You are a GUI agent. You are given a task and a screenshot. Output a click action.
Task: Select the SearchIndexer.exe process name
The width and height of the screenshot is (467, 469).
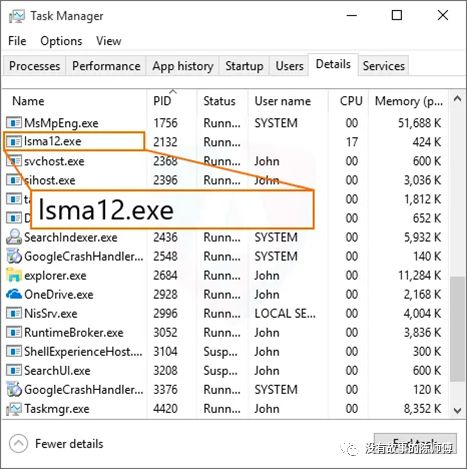coord(71,237)
